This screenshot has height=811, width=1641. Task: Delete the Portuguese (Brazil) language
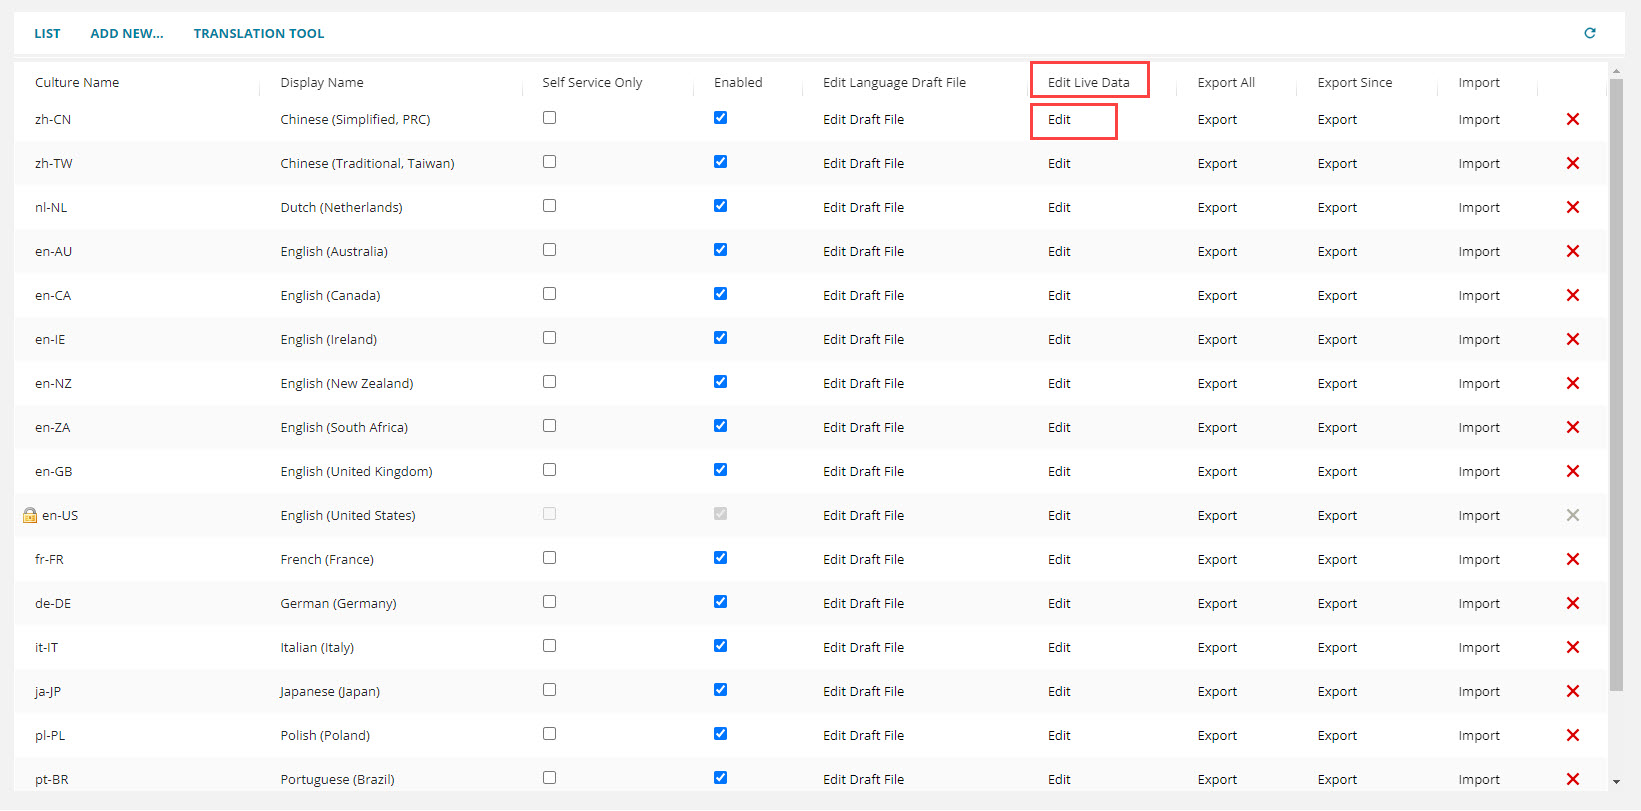1572,779
